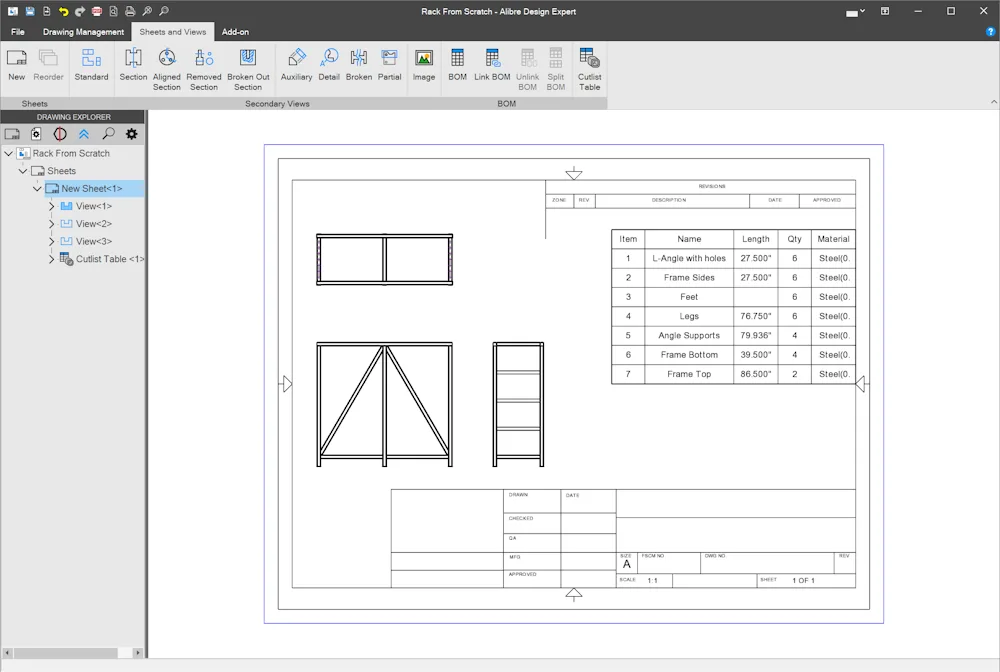Open the Drawing Explorer settings gear
The width and height of the screenshot is (1000, 672).
(131, 134)
